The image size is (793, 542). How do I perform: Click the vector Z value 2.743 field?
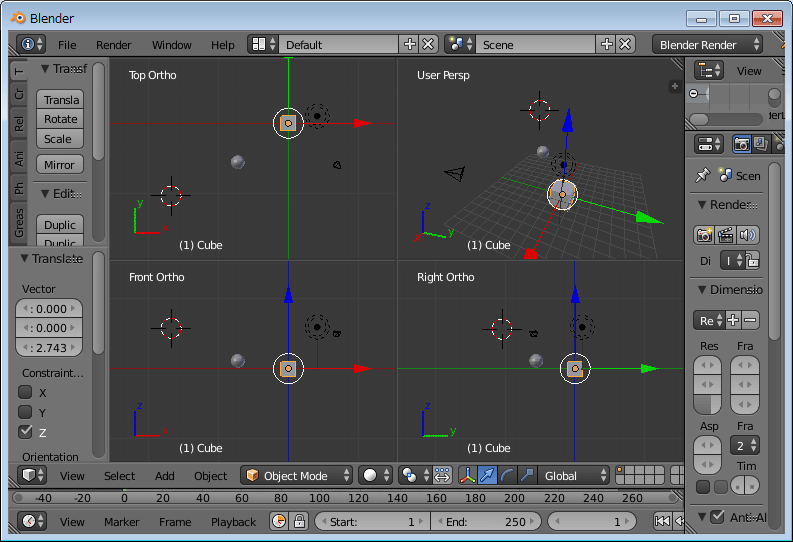coord(49,347)
